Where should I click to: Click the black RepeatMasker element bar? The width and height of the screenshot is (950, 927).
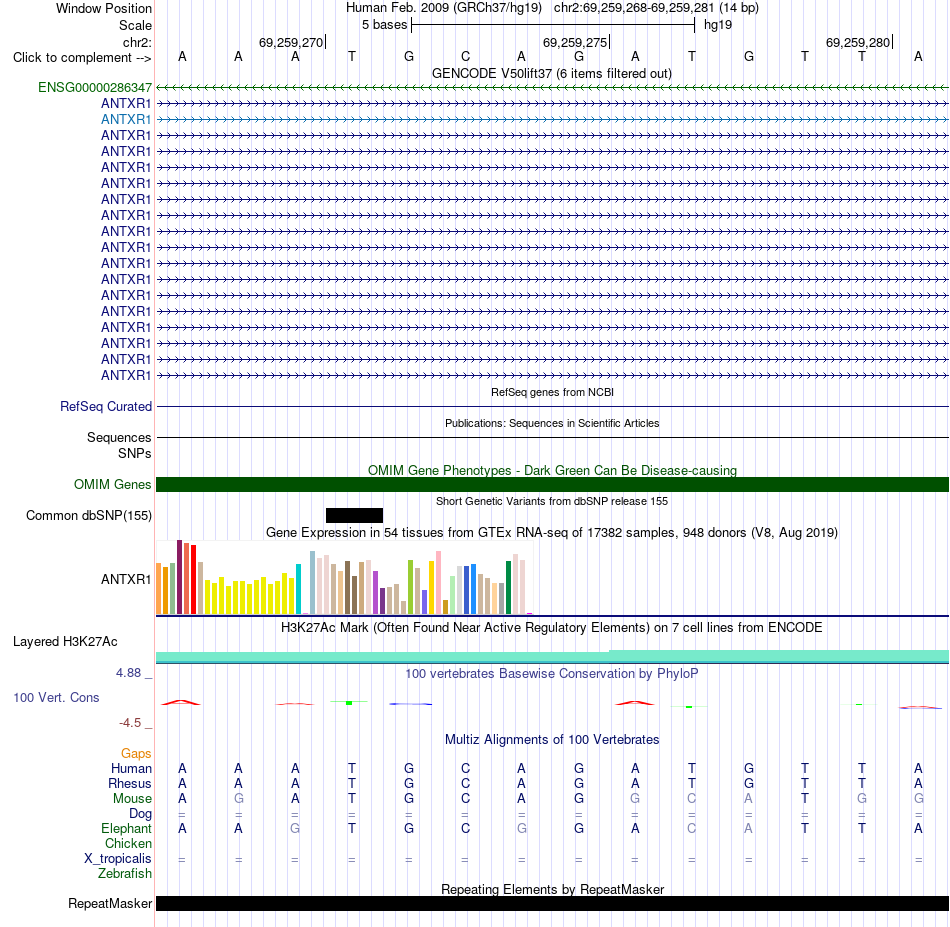tap(552, 904)
